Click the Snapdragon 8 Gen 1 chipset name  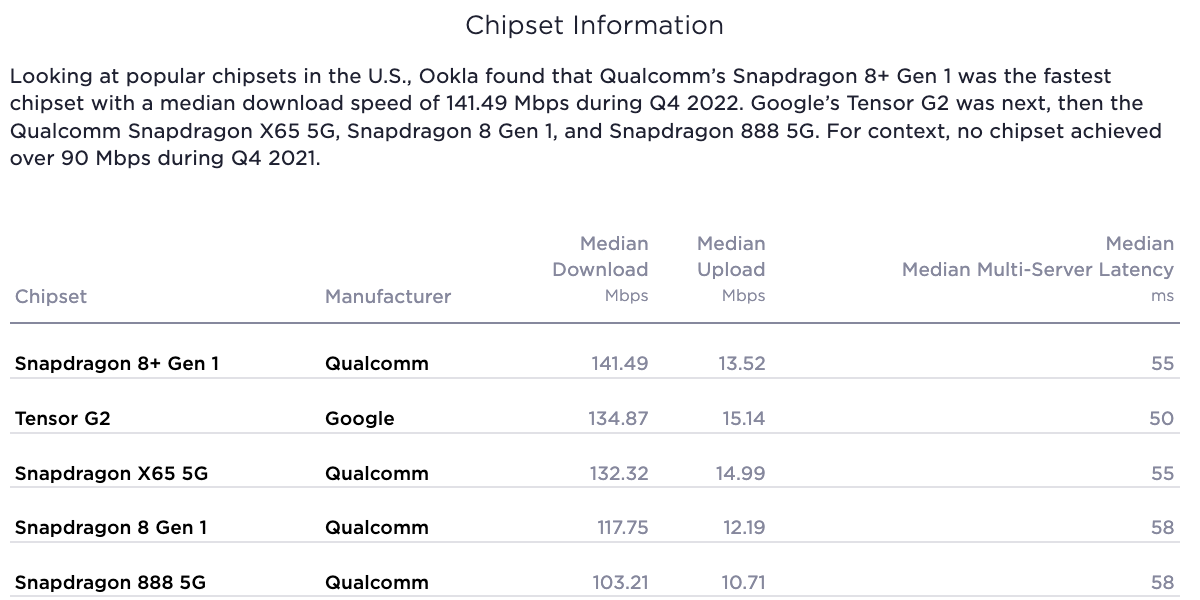(111, 527)
